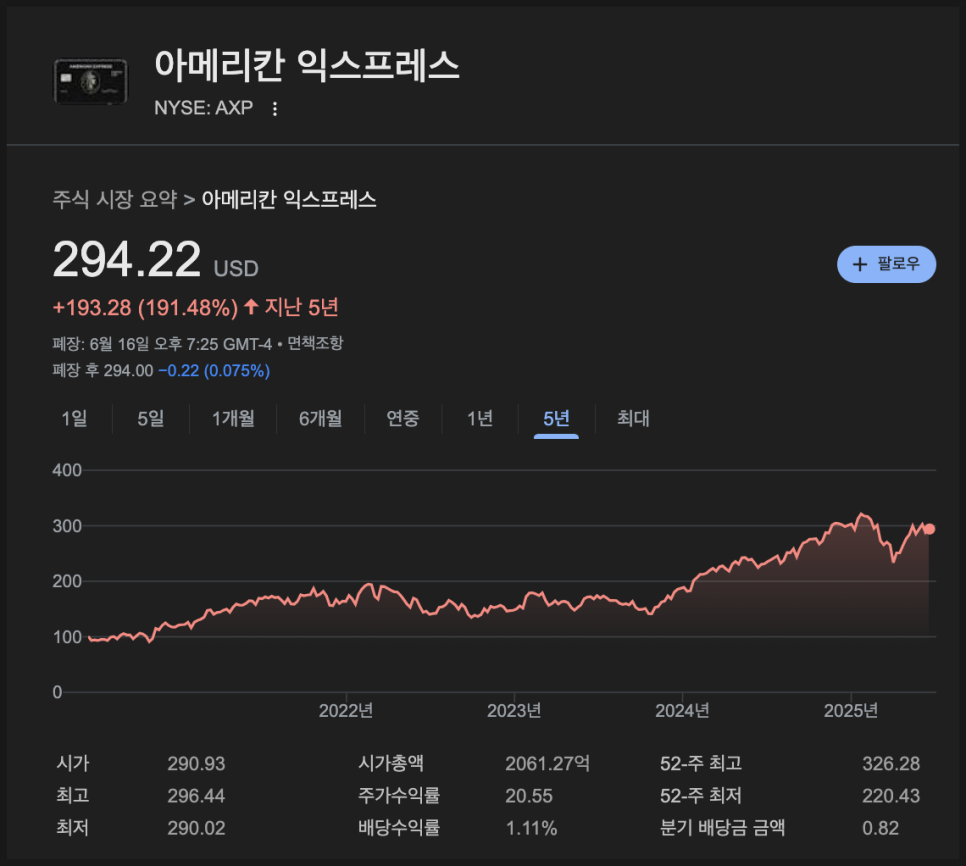Screen dimensions: 966x866
Task: Click the 최고 value 296.44
Action: pos(196,796)
